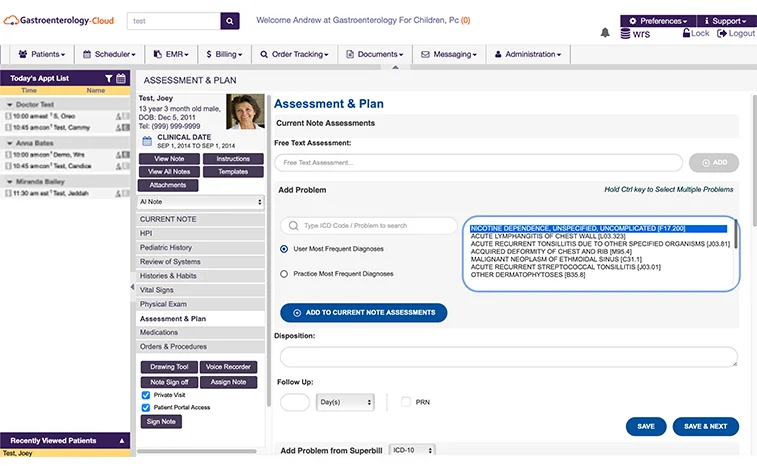Click the Gastroenterology-Cloud logo
The width and height of the screenshot is (757, 466).
coord(59,20)
